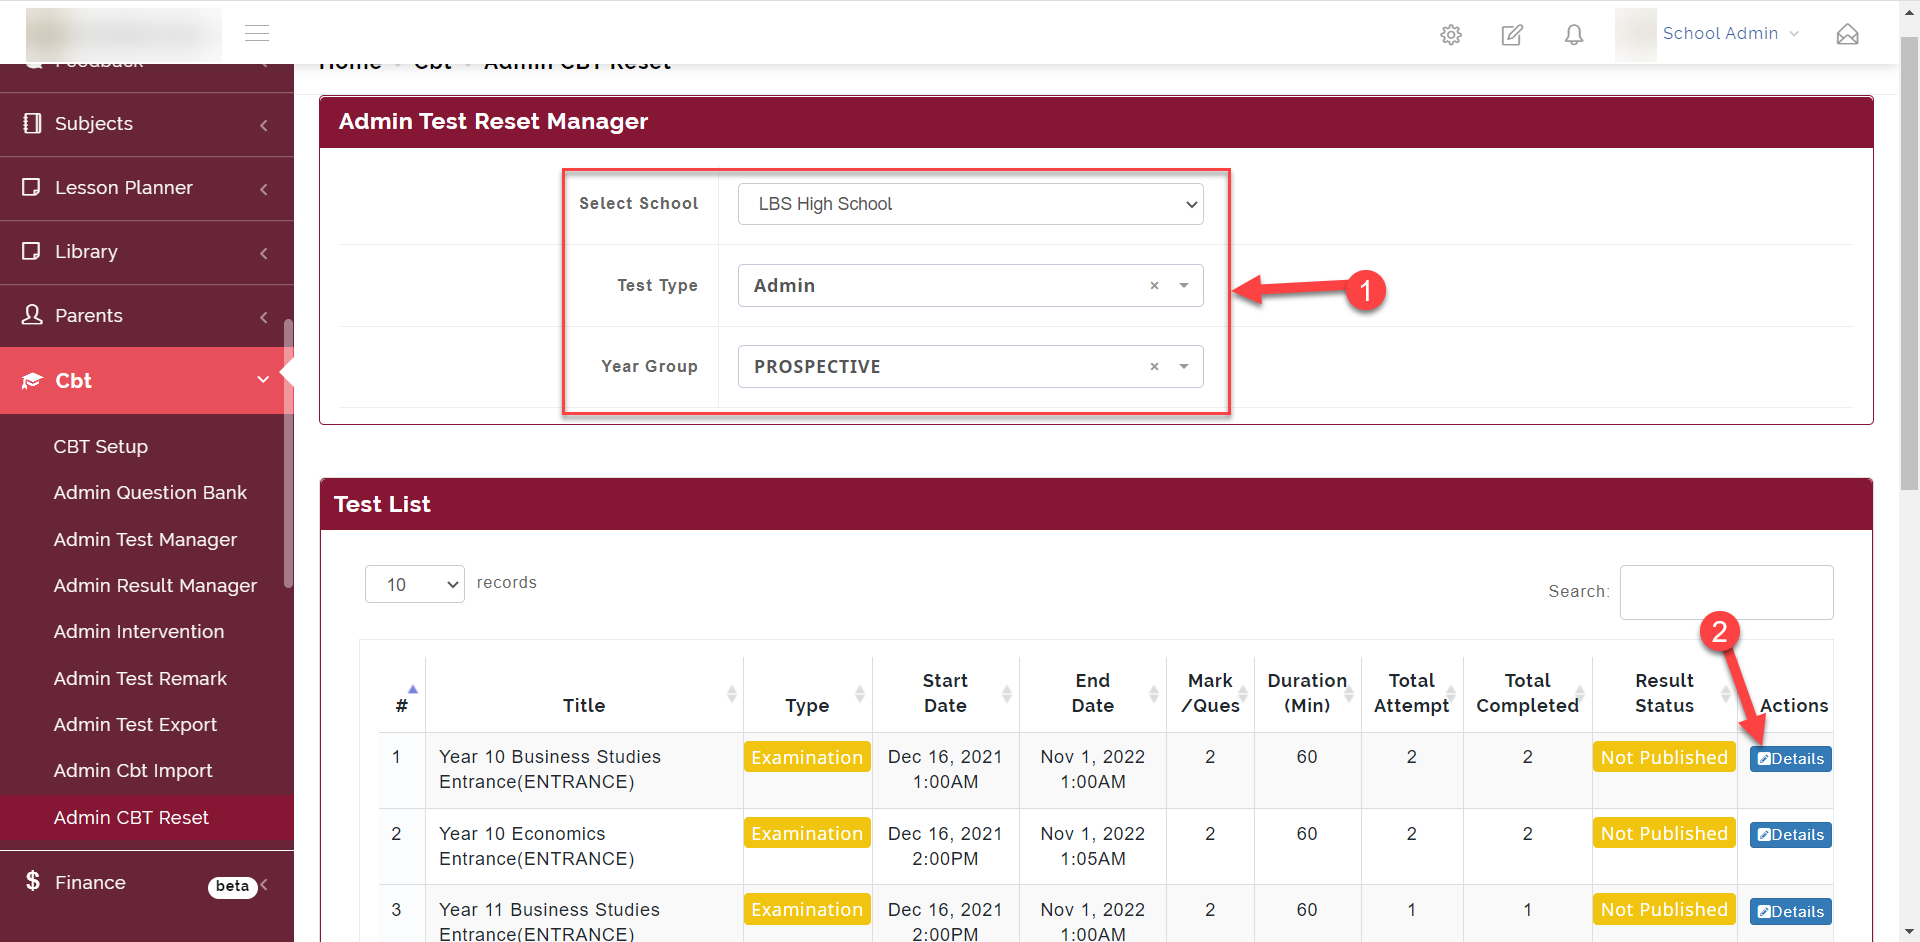Open Details for Year 10 Business Studies
This screenshot has width=1920, height=942.
tap(1790, 759)
